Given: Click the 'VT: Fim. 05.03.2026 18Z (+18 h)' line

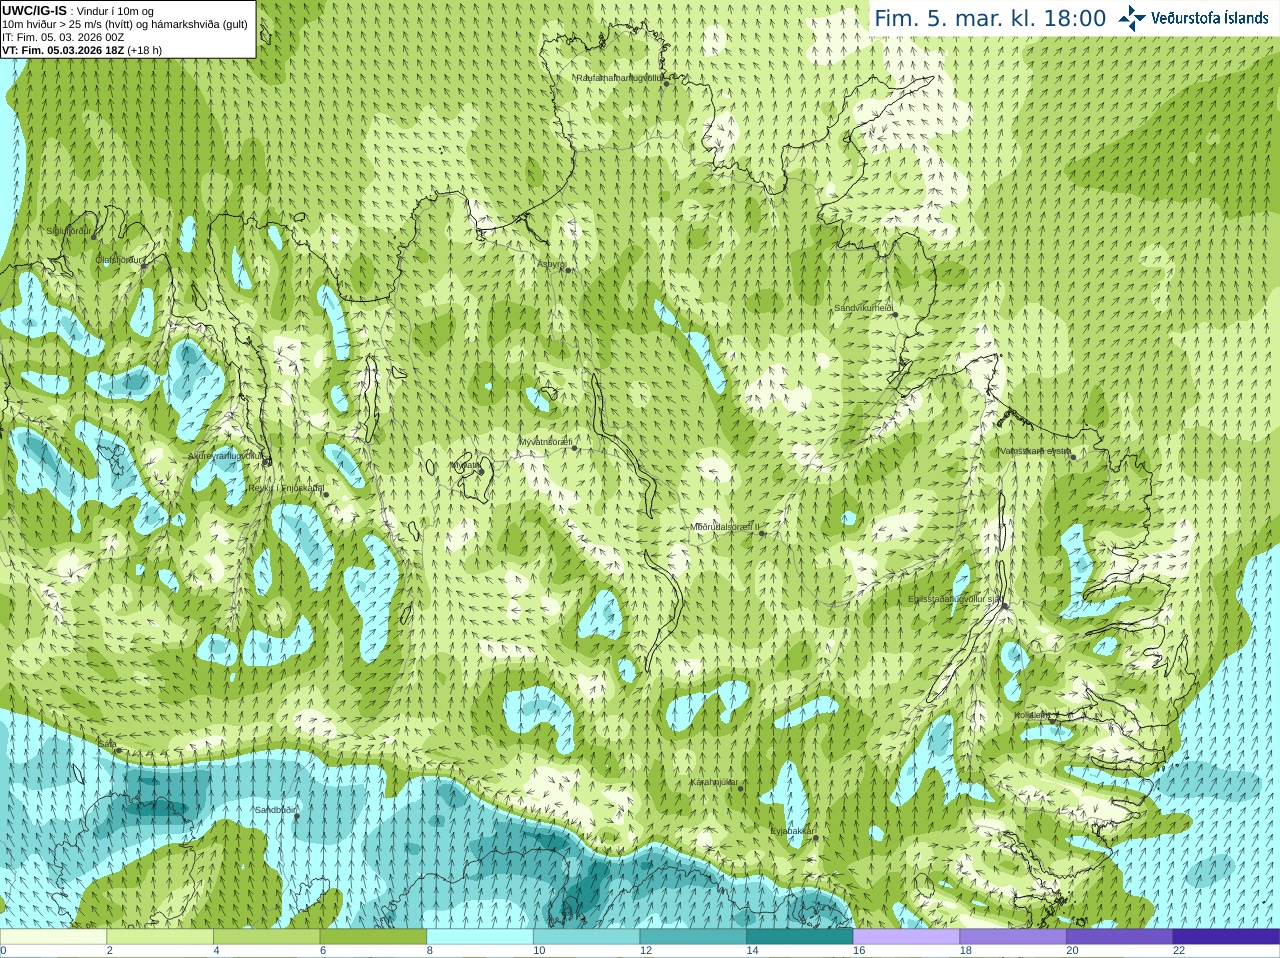Looking at the screenshot, I should click(x=82, y=50).
